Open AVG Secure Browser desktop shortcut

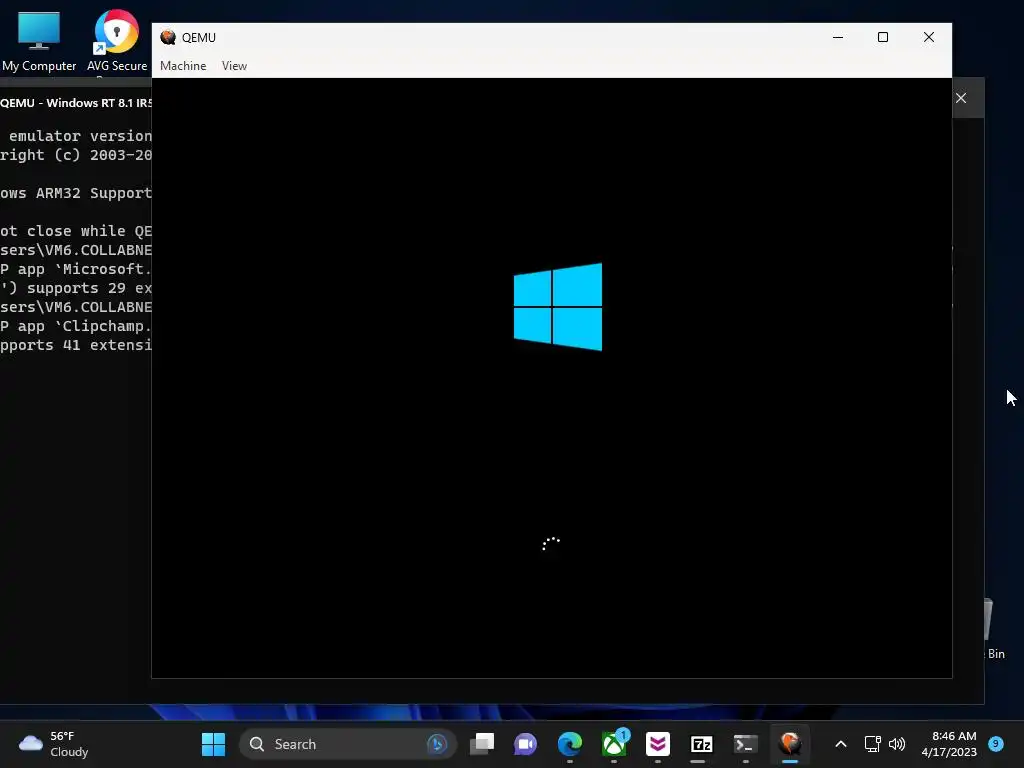point(117,40)
